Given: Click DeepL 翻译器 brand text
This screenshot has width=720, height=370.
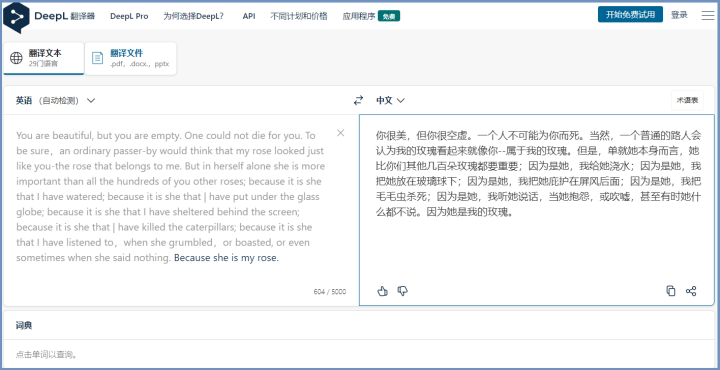Looking at the screenshot, I should 64,16.
